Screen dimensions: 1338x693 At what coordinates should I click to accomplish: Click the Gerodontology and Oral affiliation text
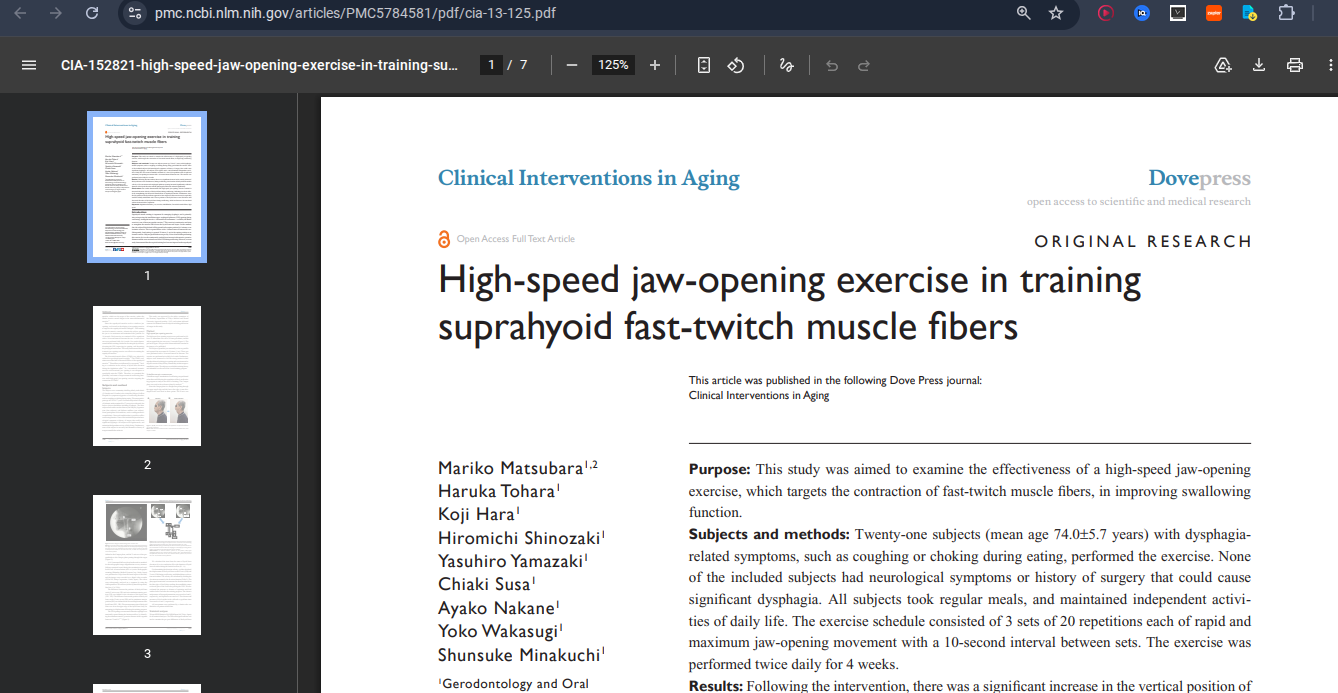click(x=513, y=684)
